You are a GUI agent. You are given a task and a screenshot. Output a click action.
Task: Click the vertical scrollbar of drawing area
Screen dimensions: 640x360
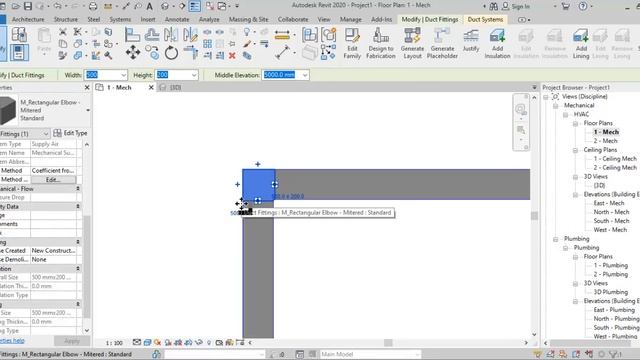[x=534, y=216]
